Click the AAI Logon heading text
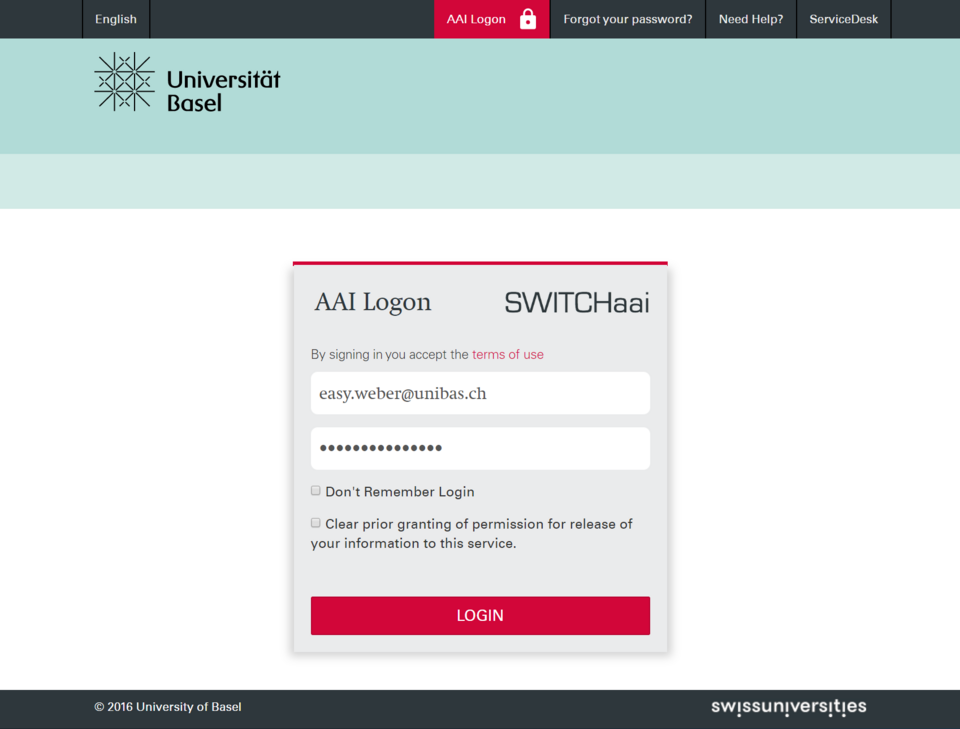The image size is (960, 729). tap(373, 302)
